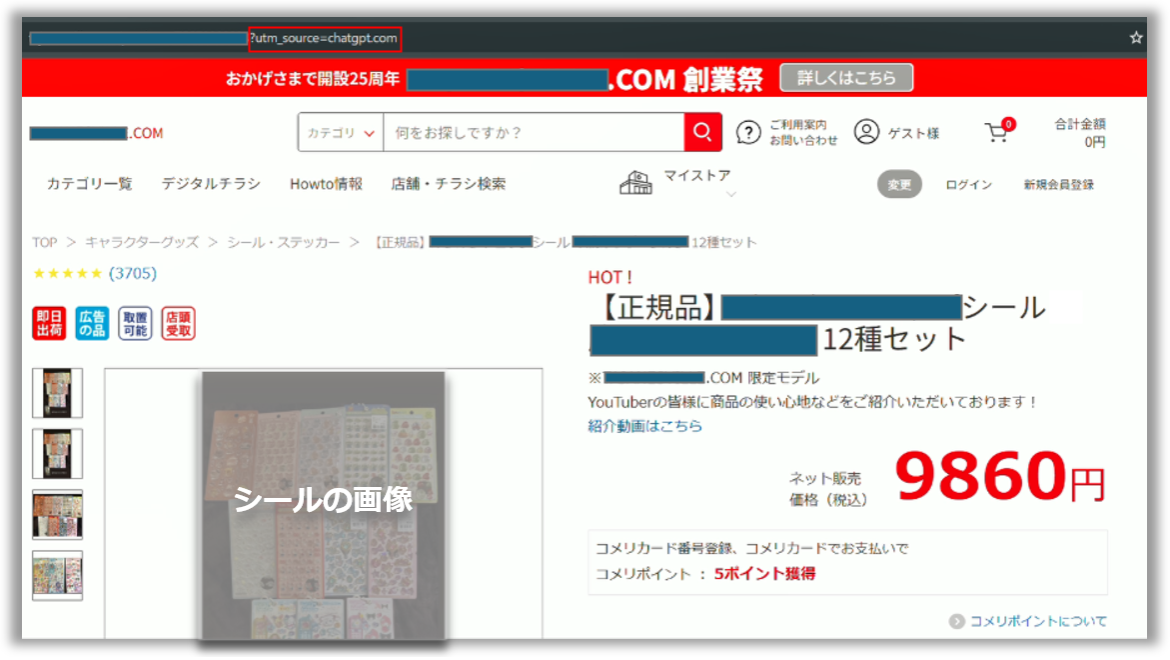Click in the 何をお探しですか search field
The width and height of the screenshot is (1170, 660).
532,132
